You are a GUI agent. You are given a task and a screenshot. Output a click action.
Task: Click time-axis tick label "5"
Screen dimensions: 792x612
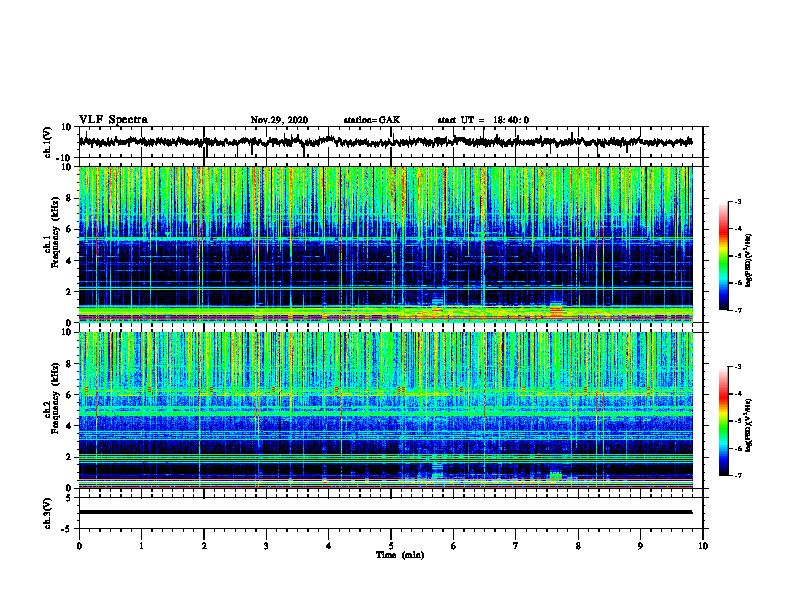click(391, 546)
